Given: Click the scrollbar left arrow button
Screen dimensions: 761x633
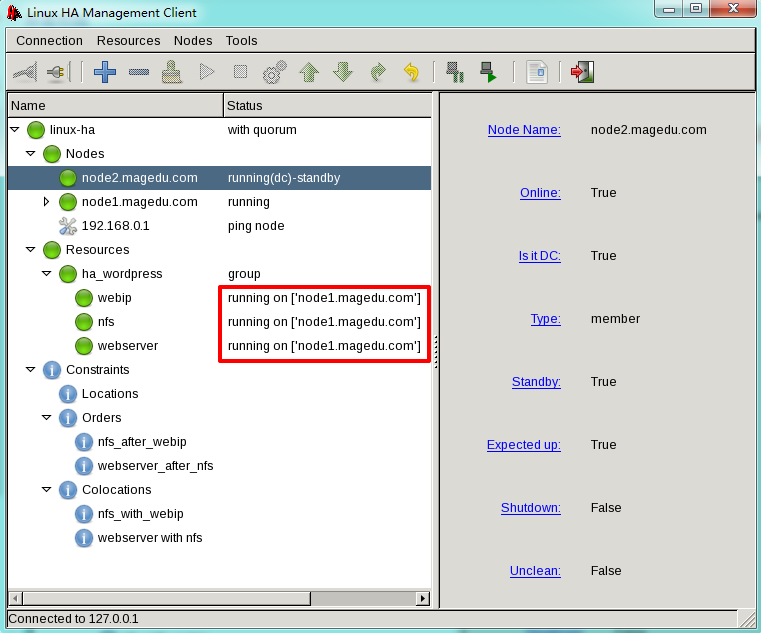Looking at the screenshot, I should [x=16, y=599].
